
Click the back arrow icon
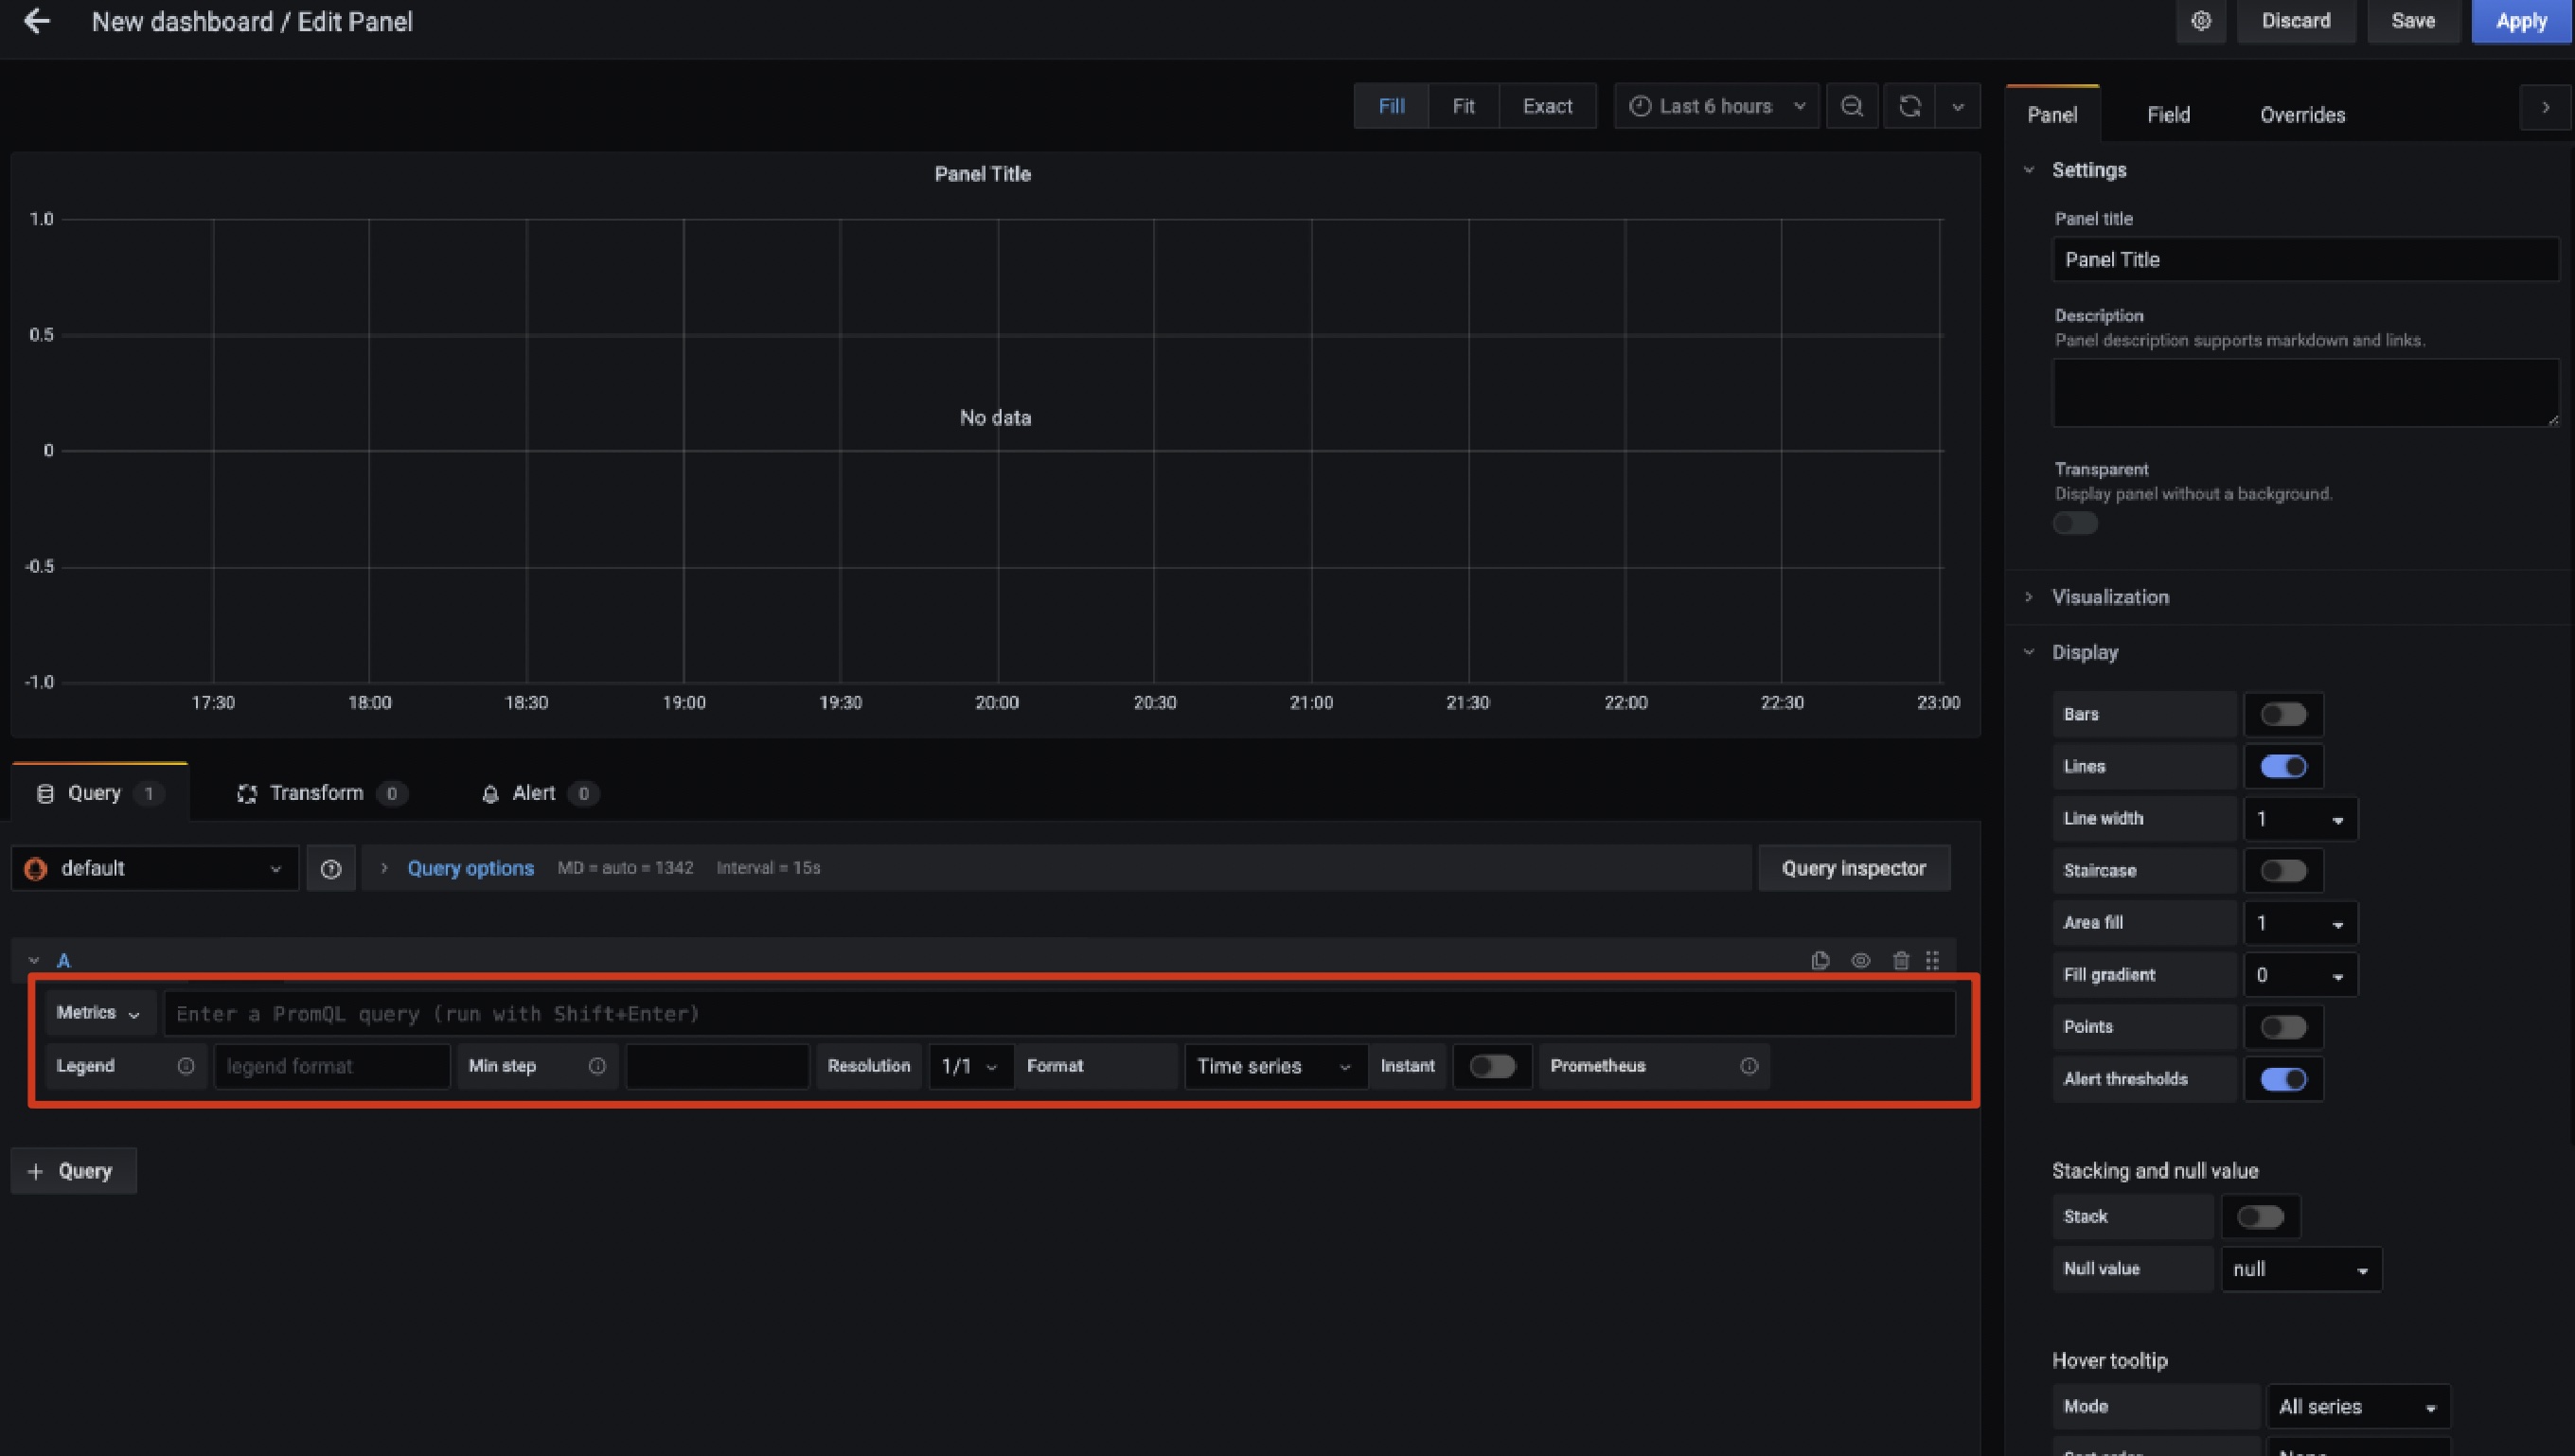click(36, 21)
